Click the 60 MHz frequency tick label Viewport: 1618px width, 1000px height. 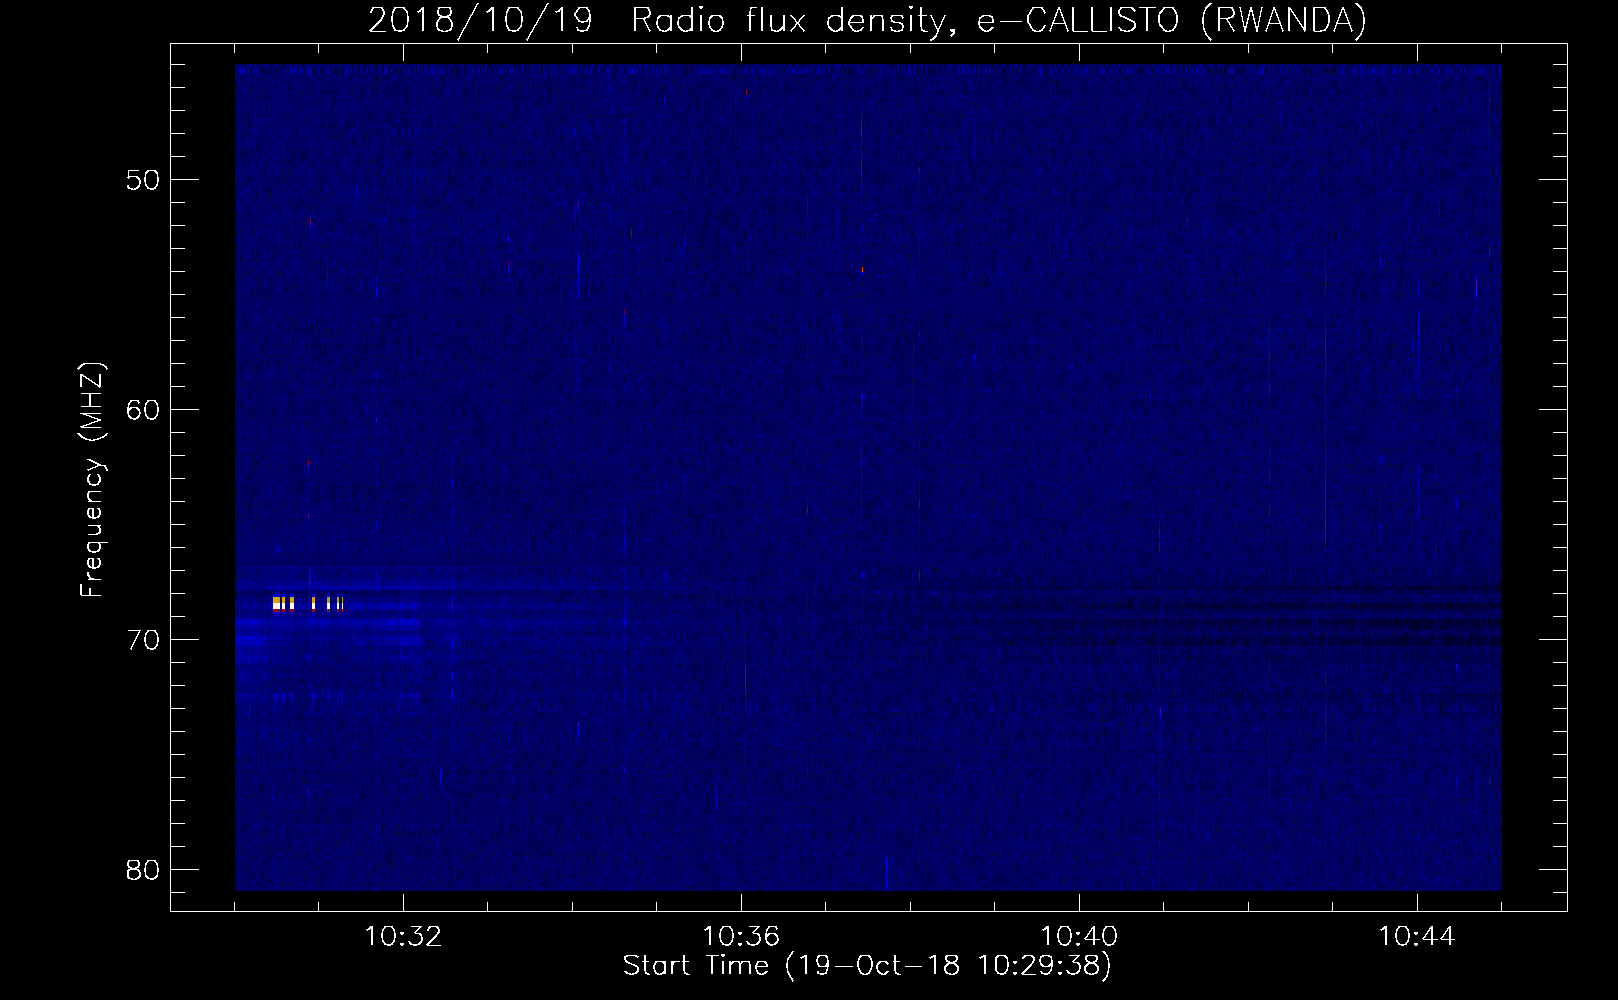click(x=143, y=410)
